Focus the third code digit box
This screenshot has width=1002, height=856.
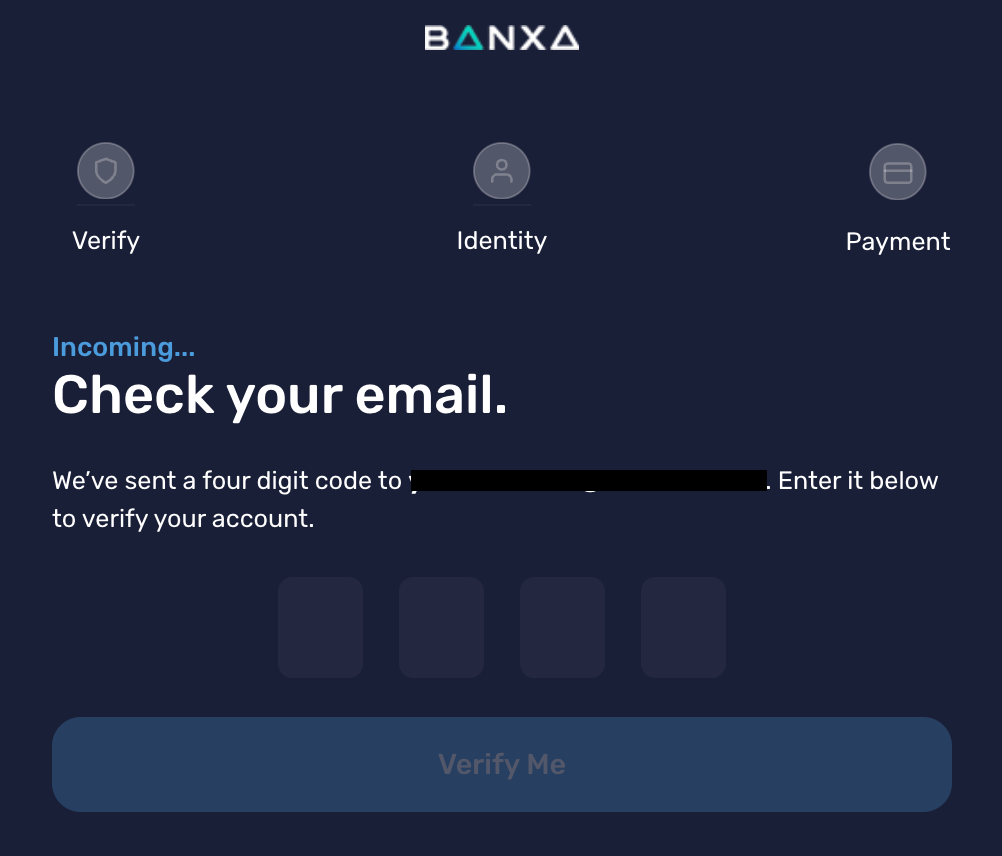562,627
